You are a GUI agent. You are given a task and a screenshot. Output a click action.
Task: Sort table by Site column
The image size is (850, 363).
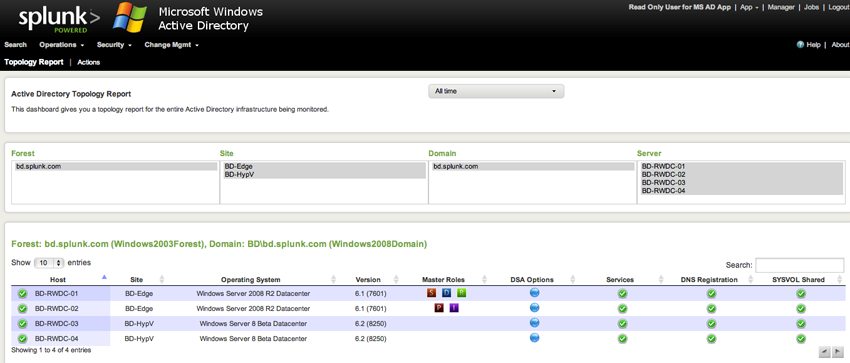pyautogui.click(x=137, y=280)
